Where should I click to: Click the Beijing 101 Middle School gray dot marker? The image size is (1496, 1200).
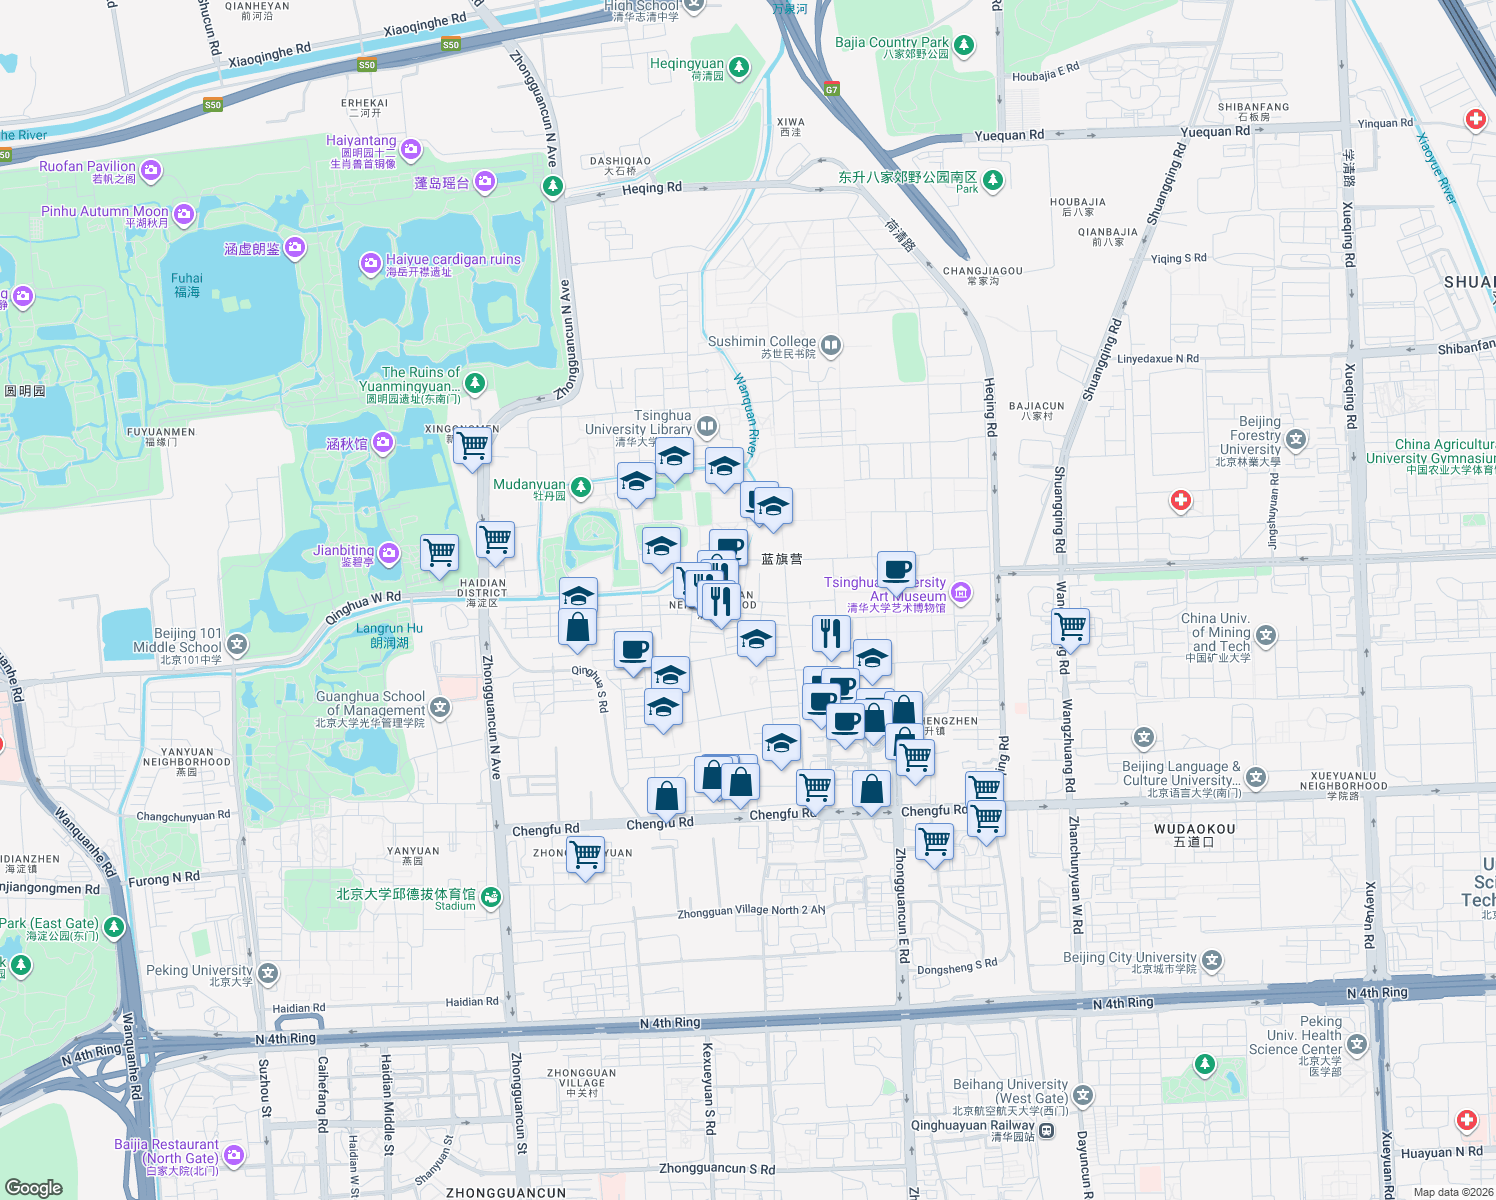pyautogui.click(x=236, y=645)
